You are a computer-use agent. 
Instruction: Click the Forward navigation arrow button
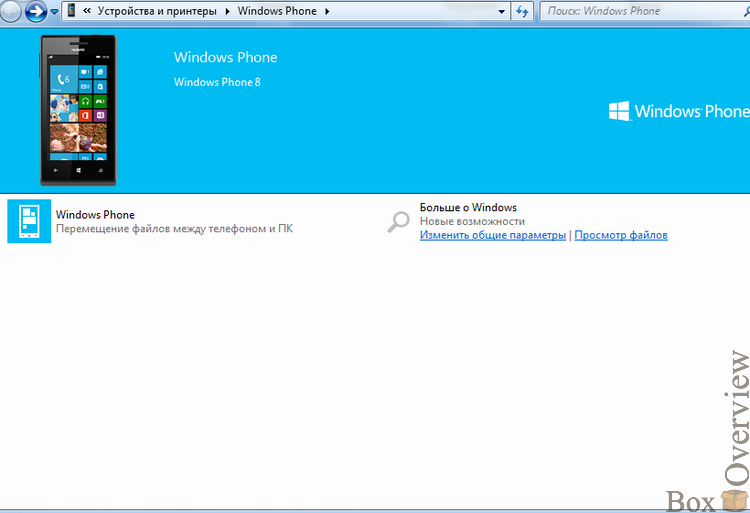tap(36, 11)
